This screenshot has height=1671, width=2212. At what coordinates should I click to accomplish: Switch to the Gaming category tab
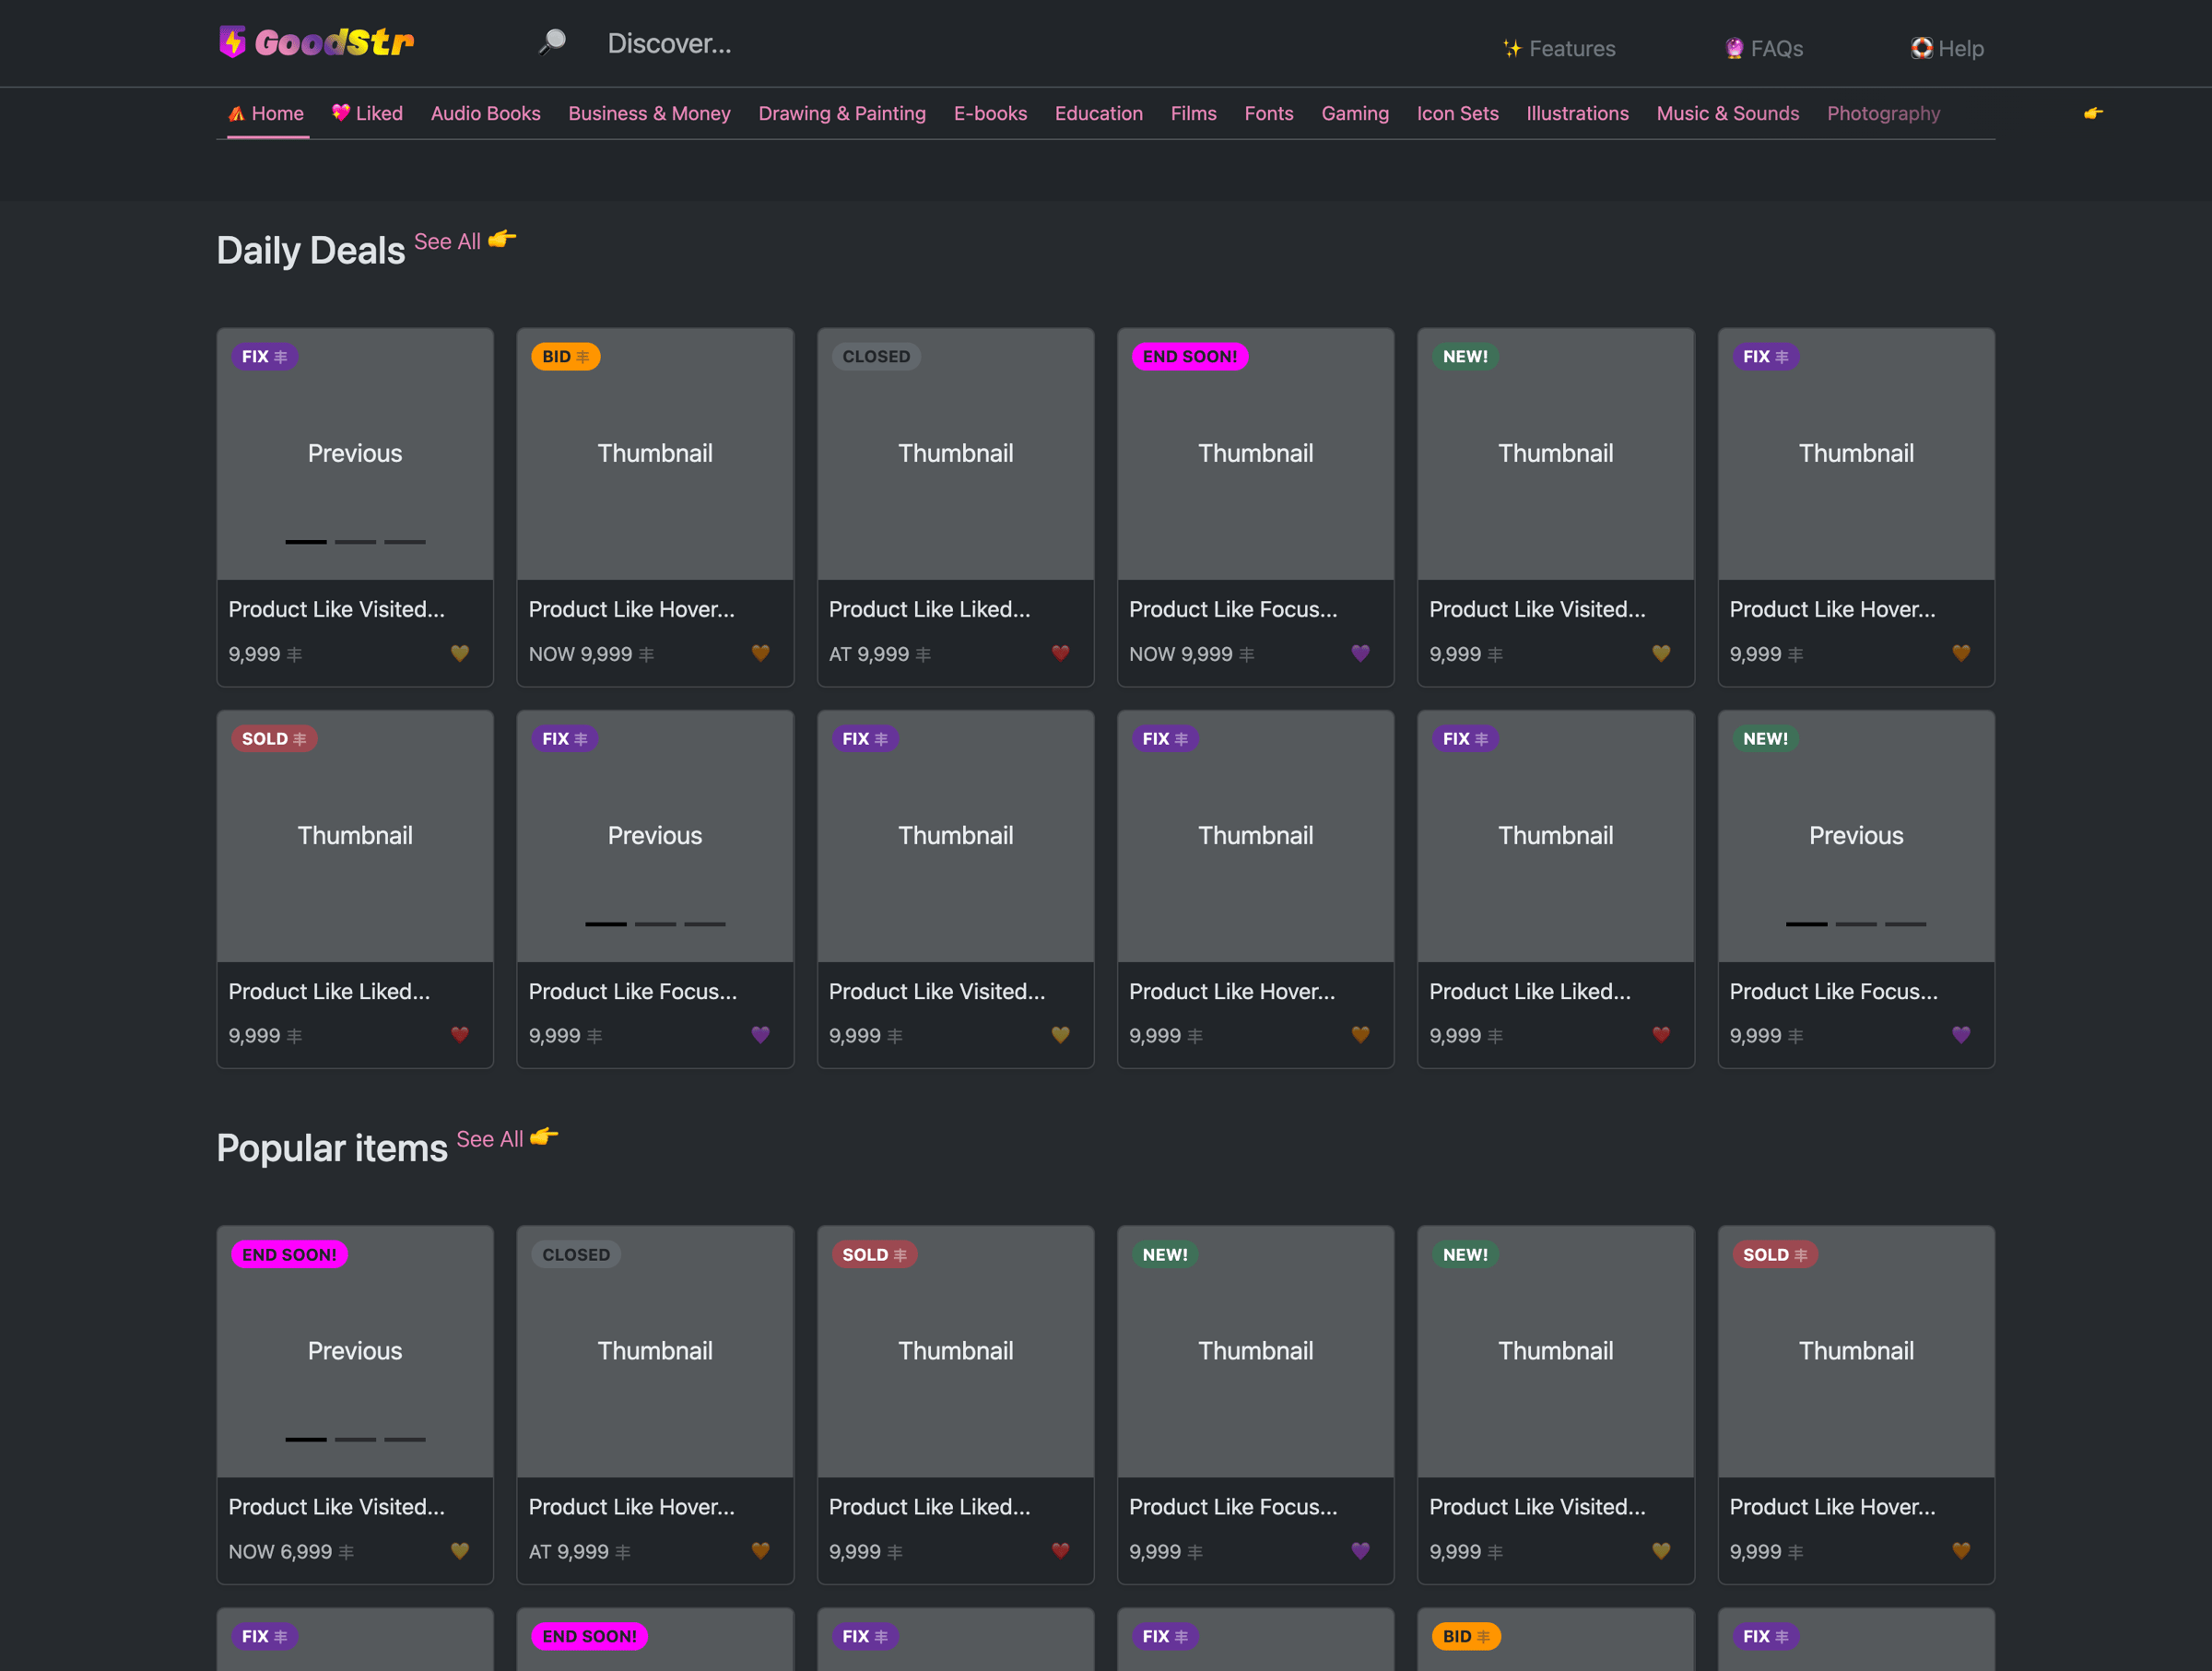pyautogui.click(x=1354, y=113)
